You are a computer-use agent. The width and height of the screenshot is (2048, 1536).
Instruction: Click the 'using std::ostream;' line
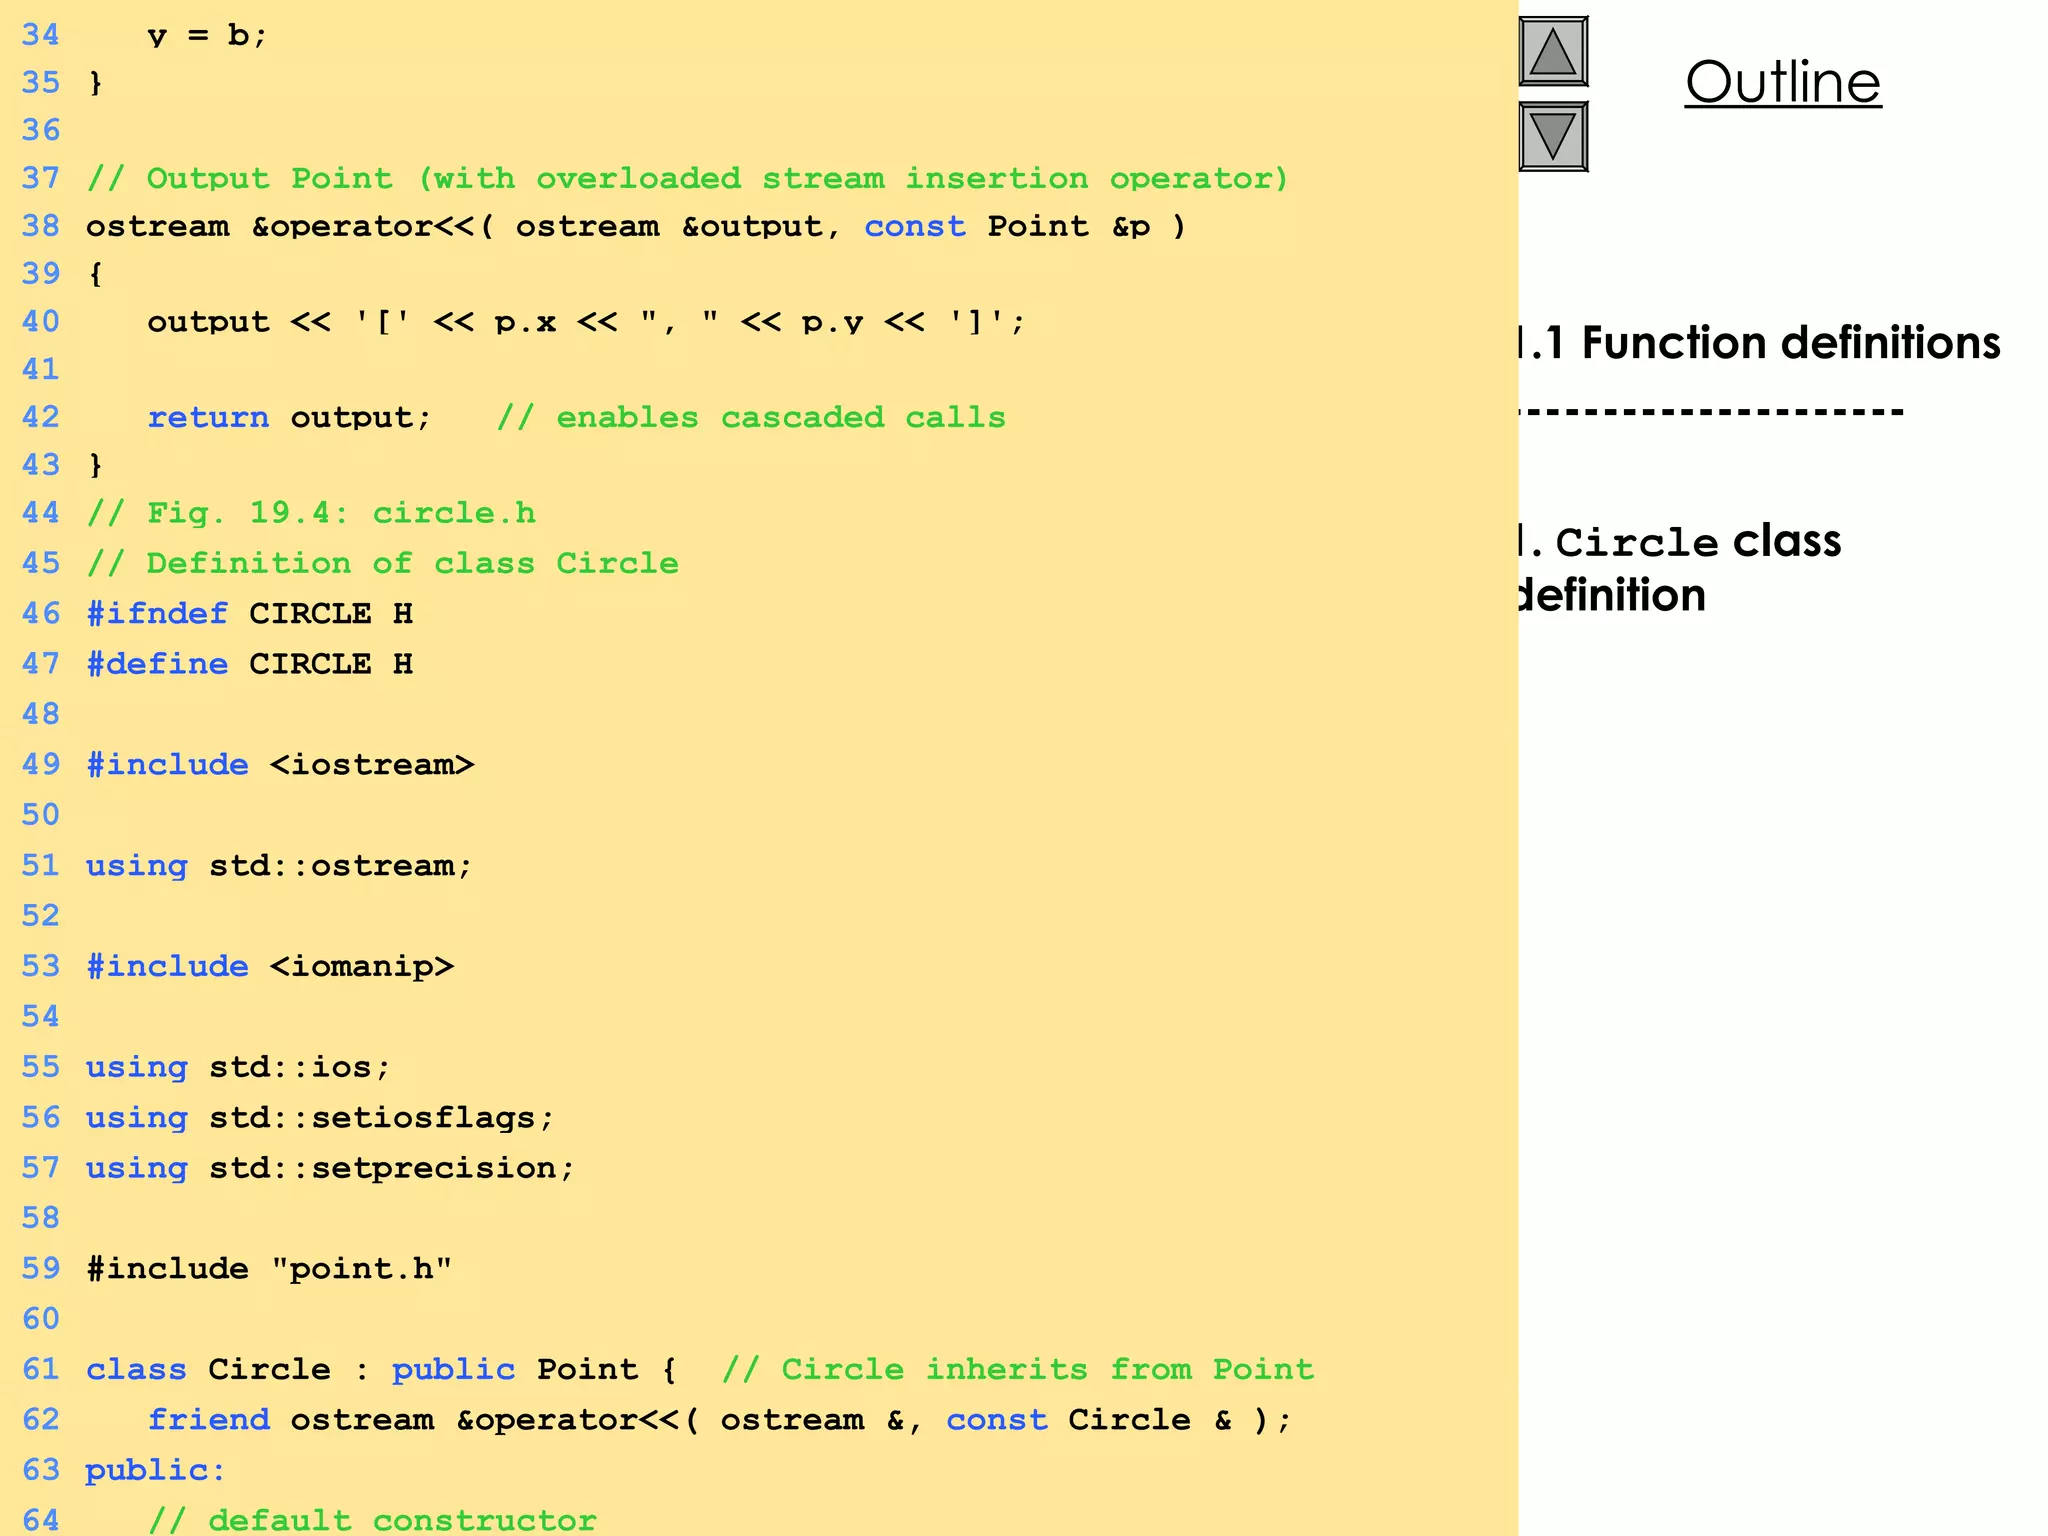(279, 865)
